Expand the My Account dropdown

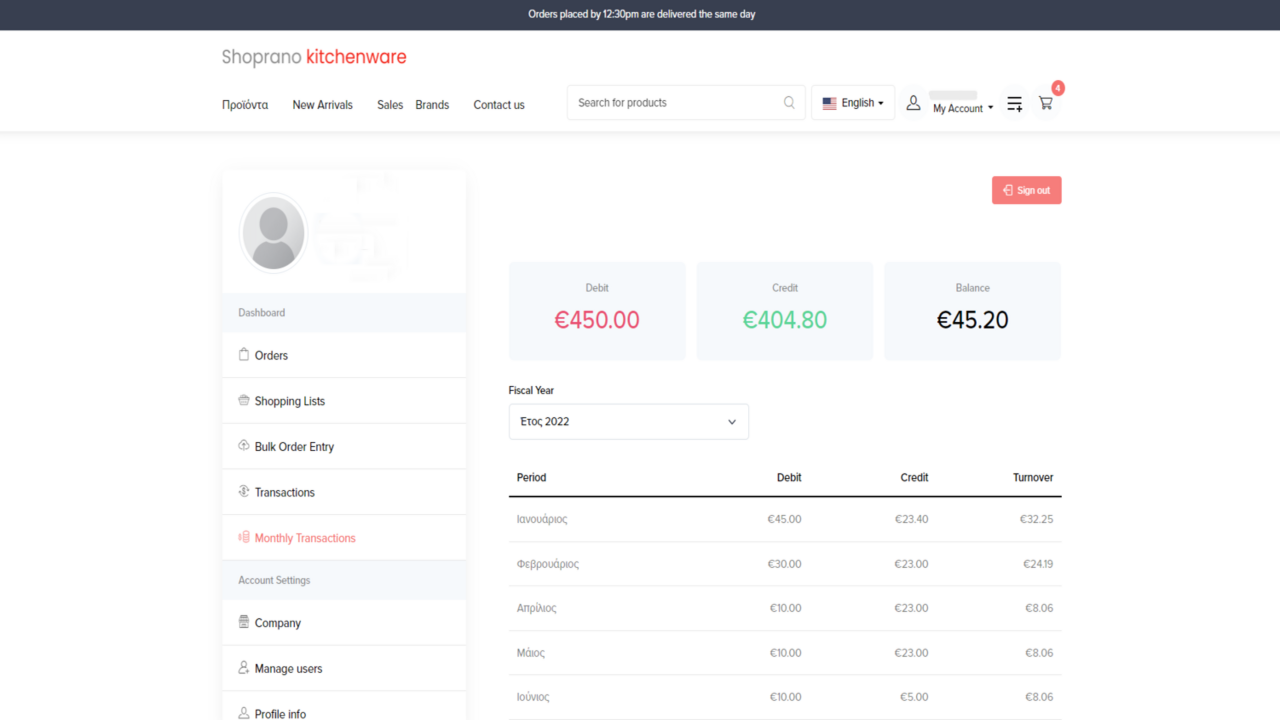point(963,108)
